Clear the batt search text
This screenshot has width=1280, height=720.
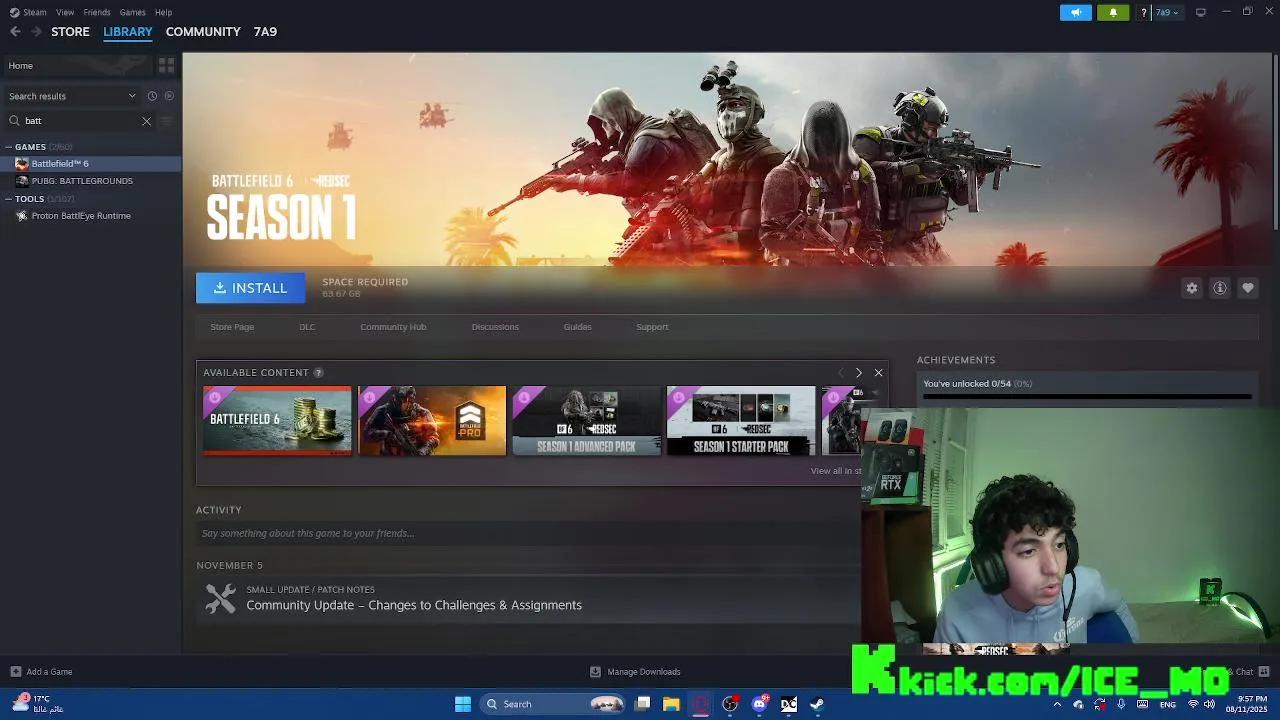pos(146,121)
